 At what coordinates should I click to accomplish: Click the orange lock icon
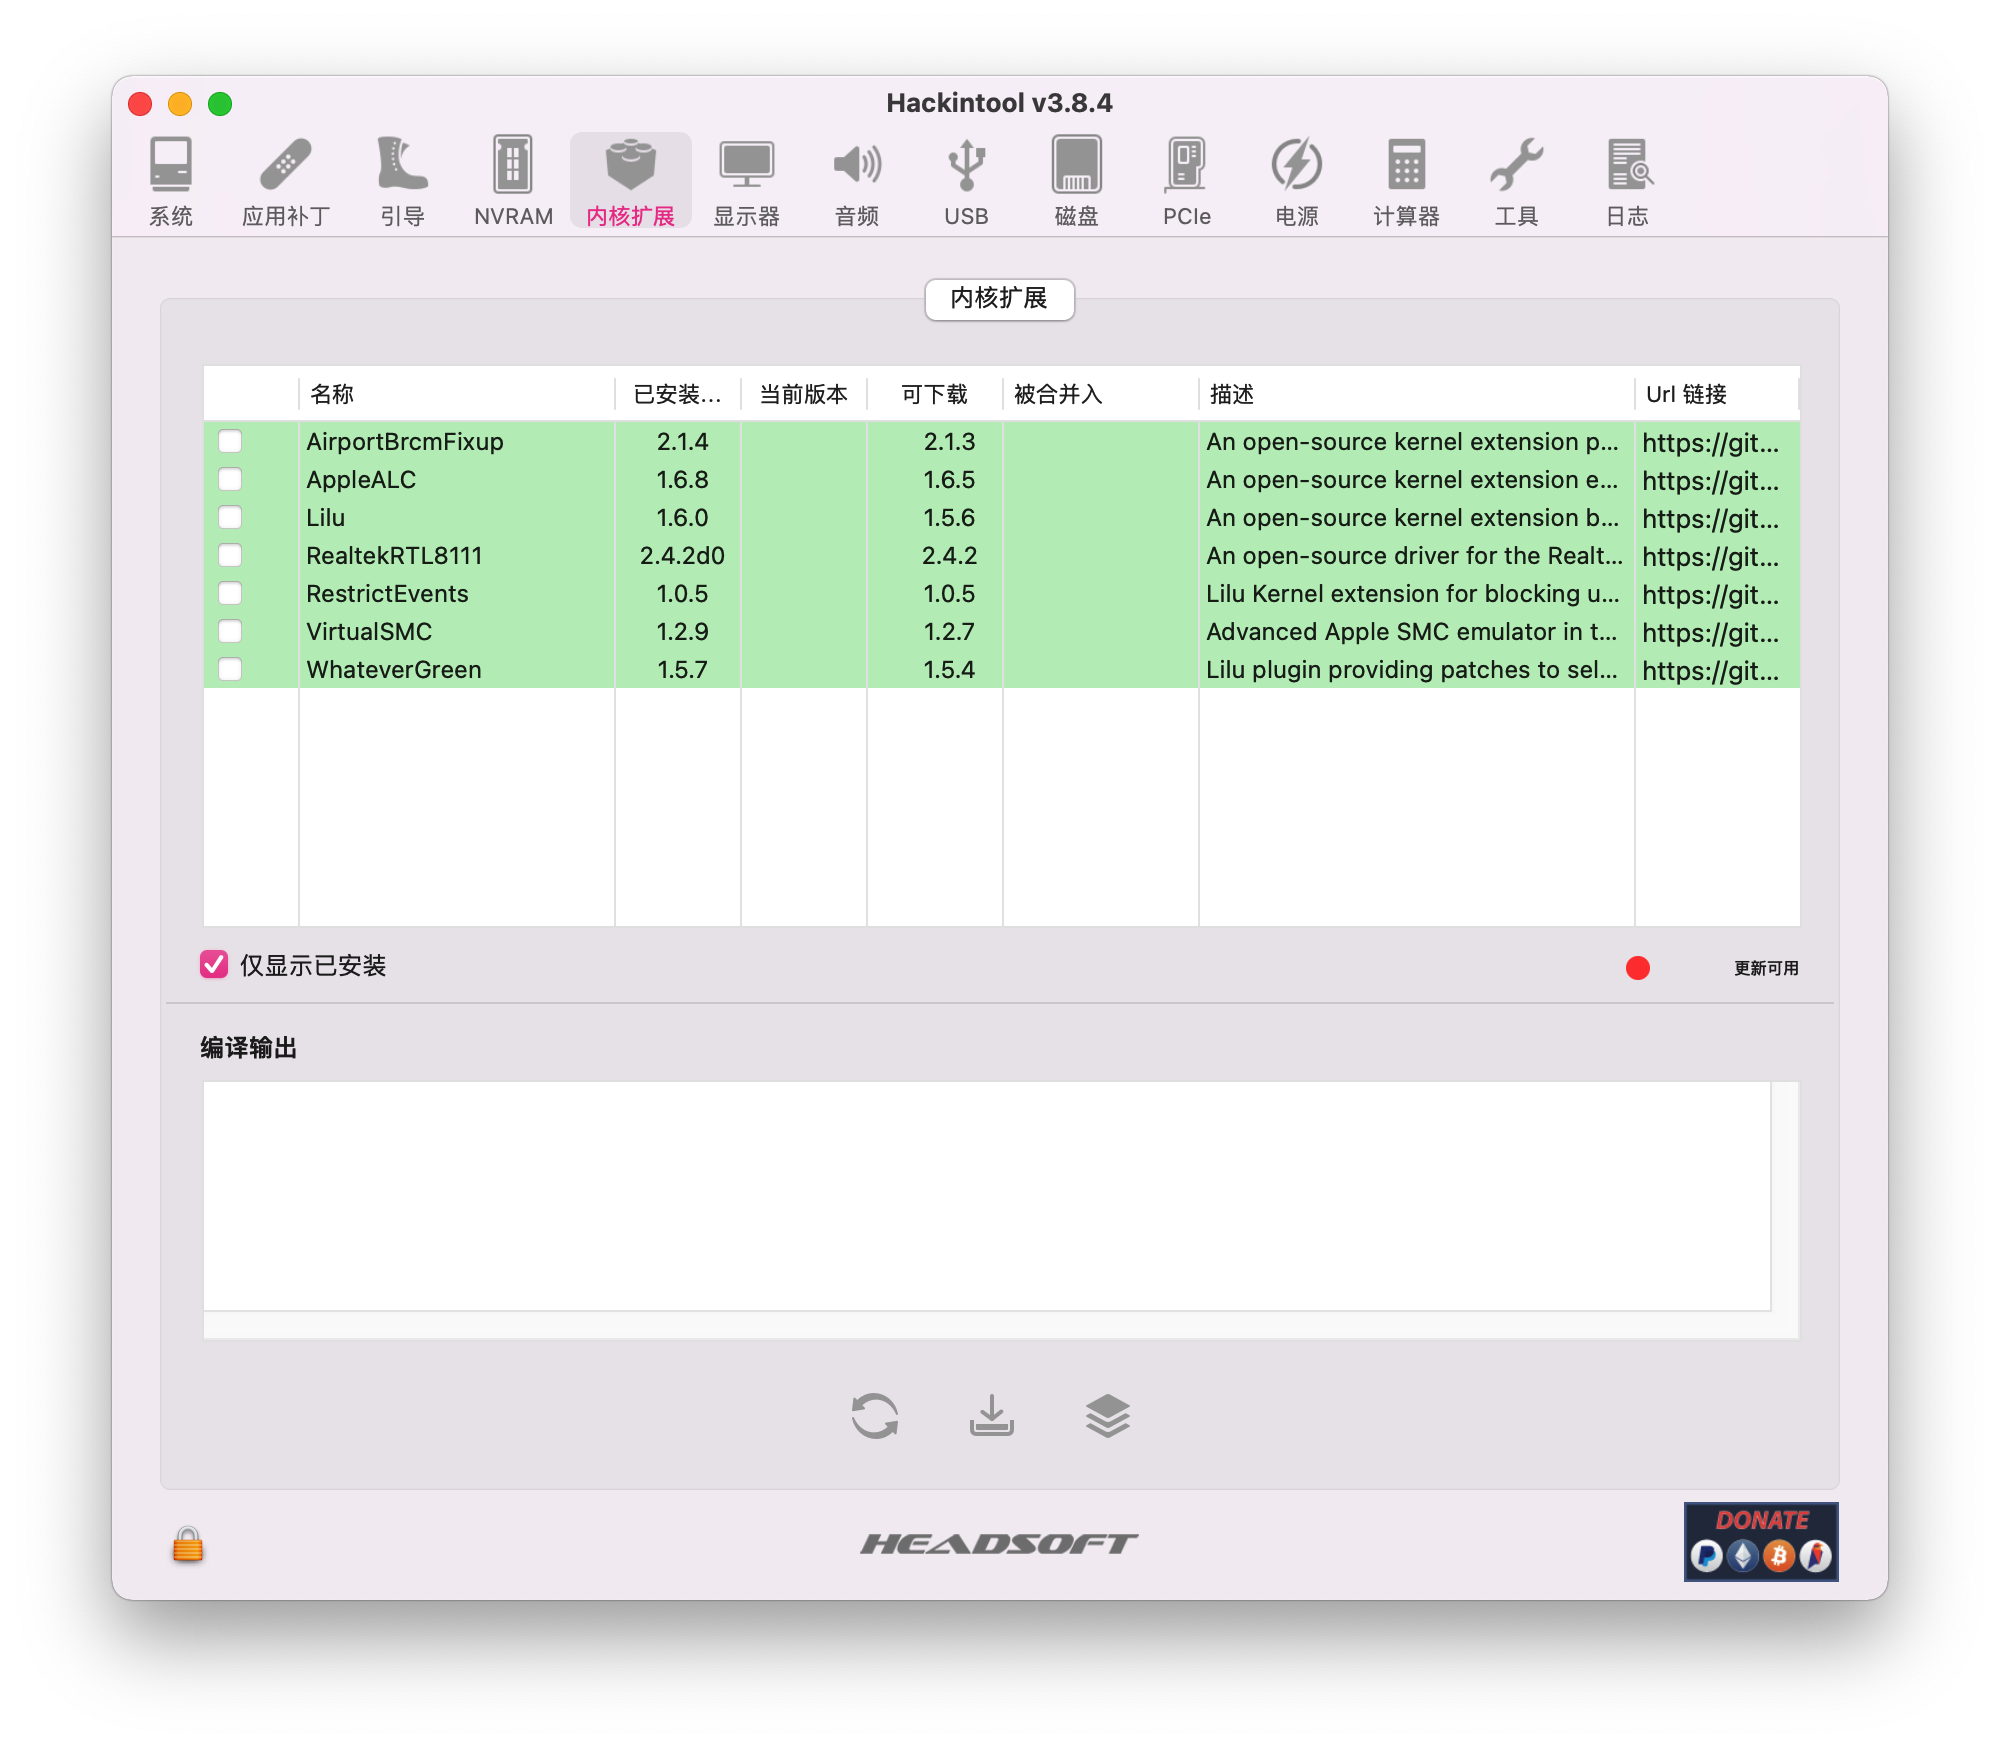pyautogui.click(x=188, y=1545)
